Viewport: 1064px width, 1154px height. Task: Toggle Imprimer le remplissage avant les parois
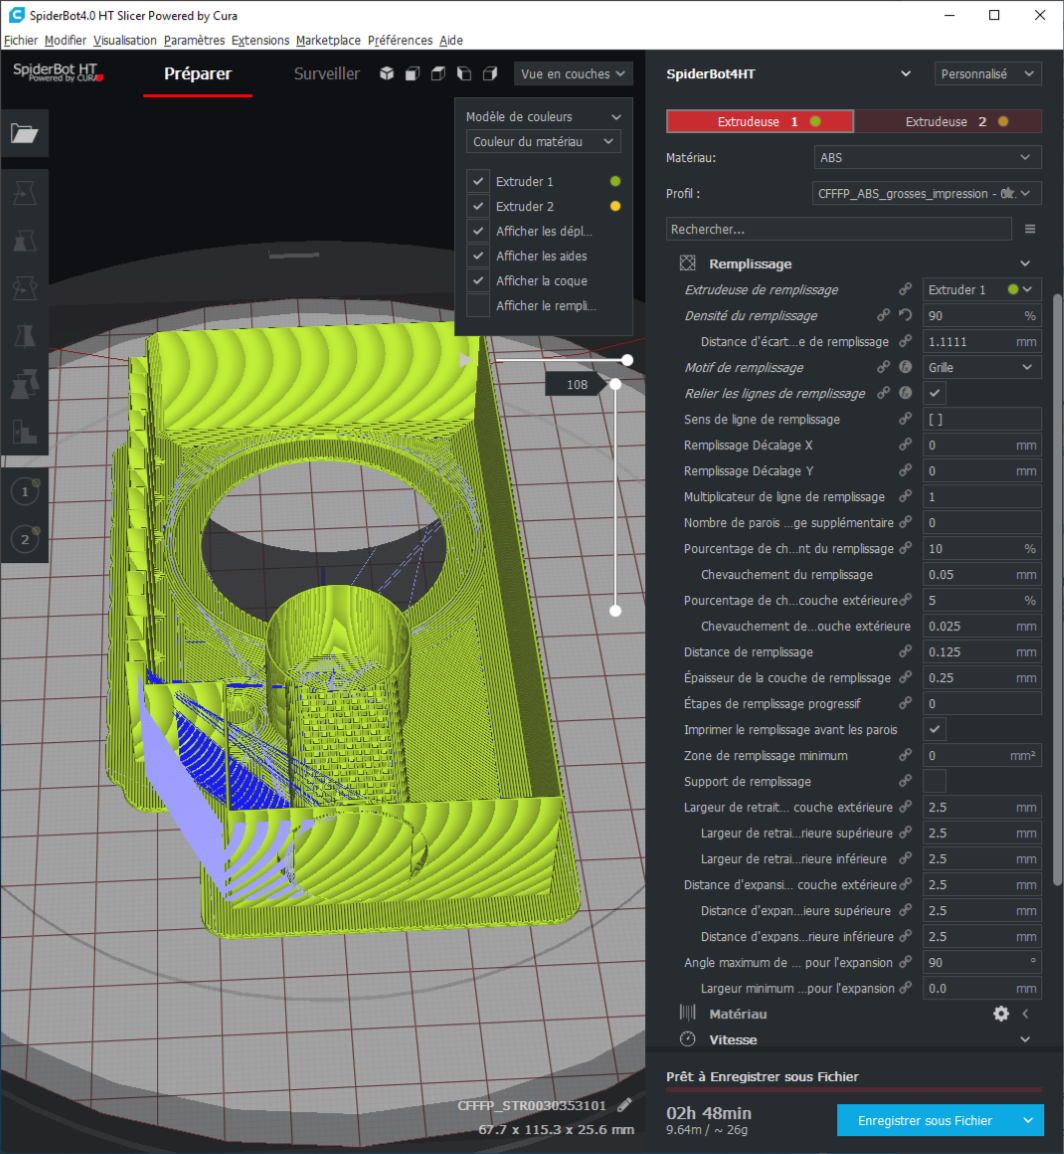[x=934, y=729]
